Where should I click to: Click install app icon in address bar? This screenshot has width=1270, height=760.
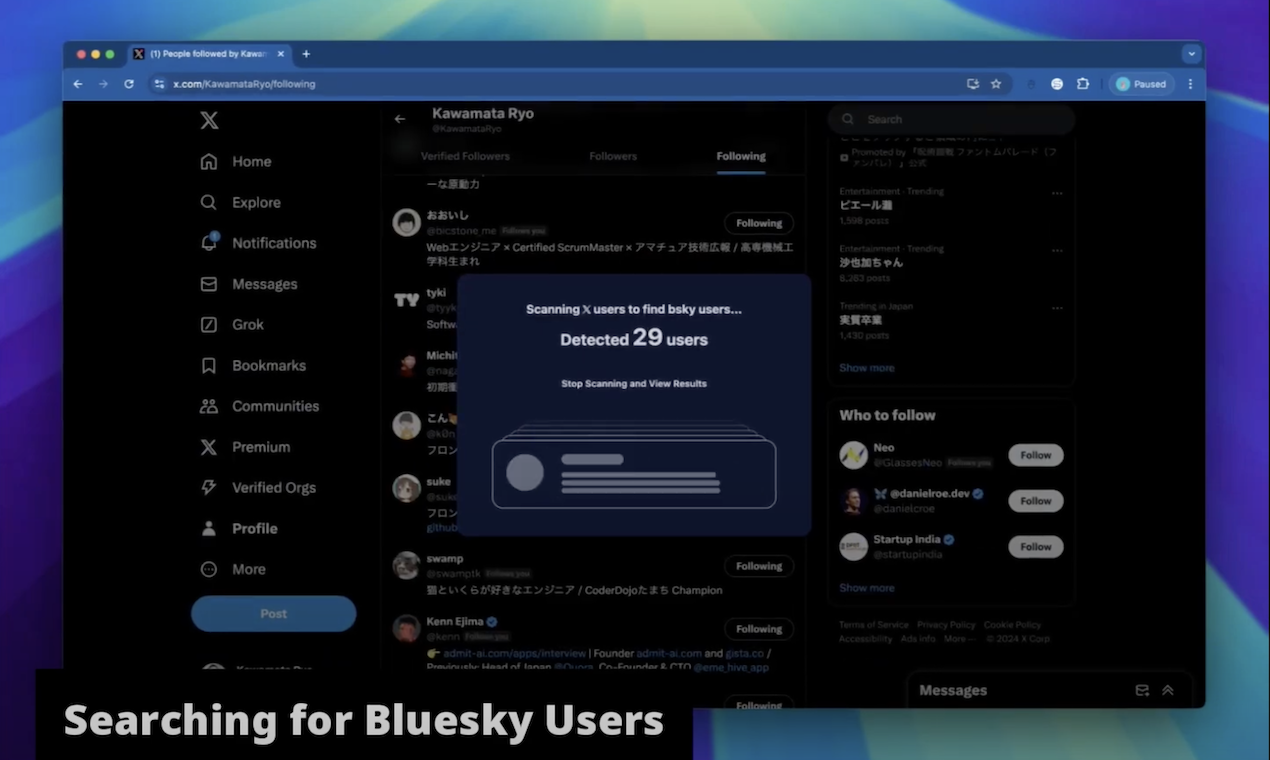(973, 84)
